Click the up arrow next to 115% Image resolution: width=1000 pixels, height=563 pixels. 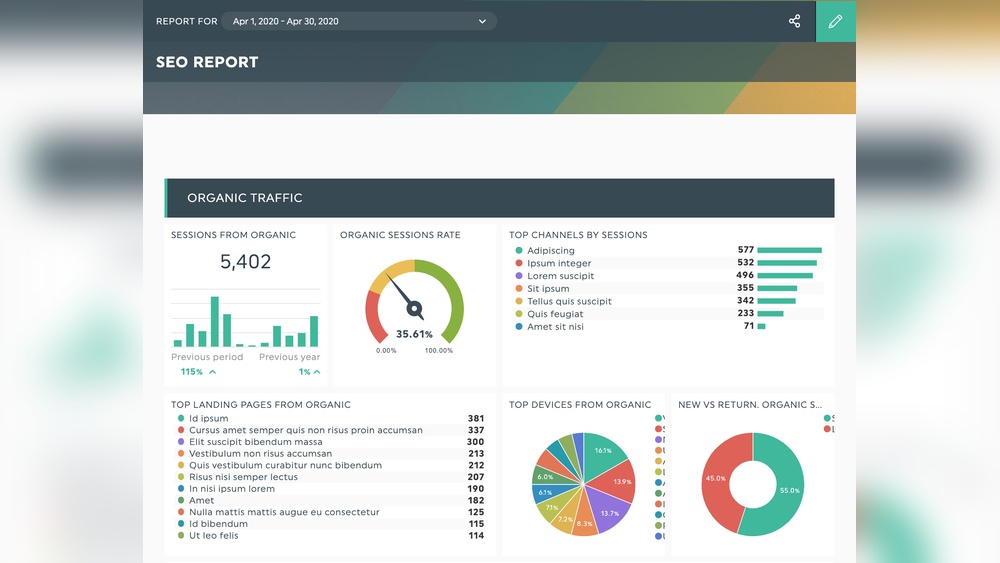click(212, 372)
